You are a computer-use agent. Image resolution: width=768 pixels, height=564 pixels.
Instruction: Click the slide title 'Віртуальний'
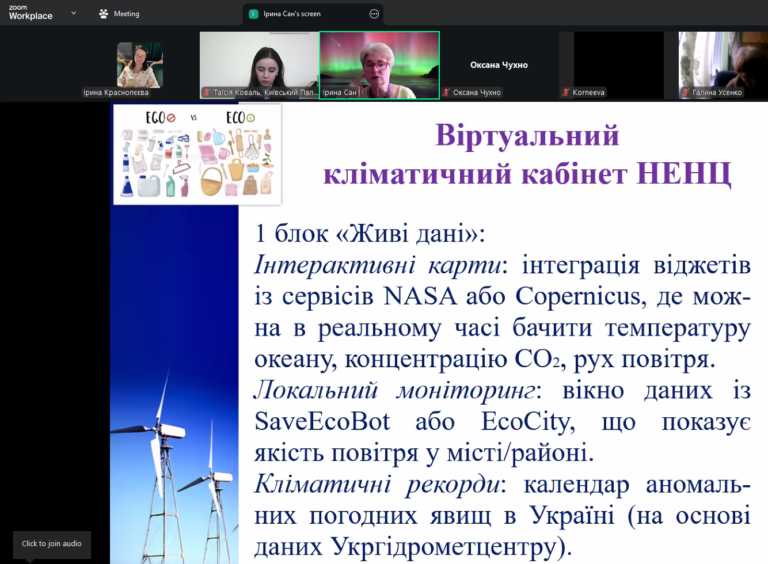pyautogui.click(x=528, y=135)
